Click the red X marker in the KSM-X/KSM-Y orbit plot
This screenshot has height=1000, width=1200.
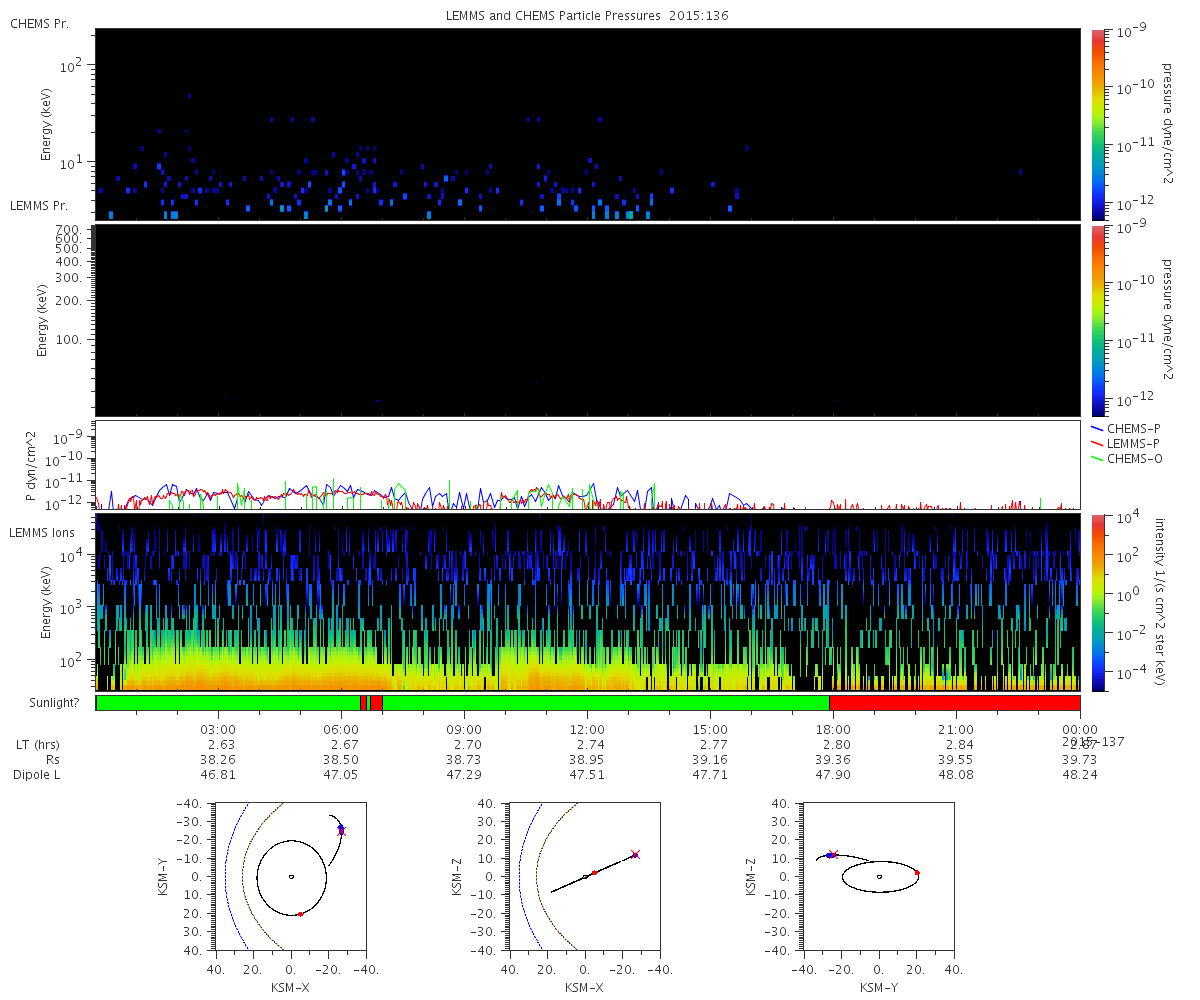click(x=341, y=831)
